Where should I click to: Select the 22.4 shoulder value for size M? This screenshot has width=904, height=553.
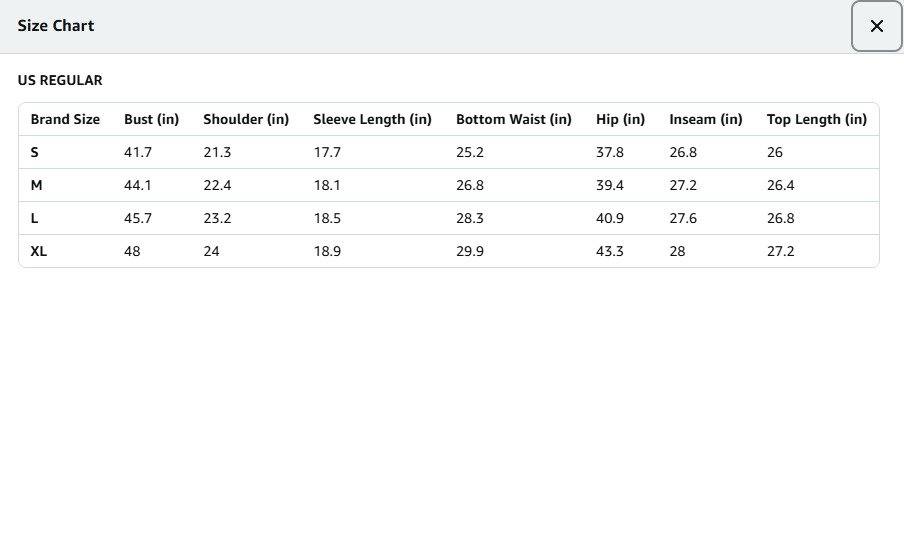coord(218,185)
